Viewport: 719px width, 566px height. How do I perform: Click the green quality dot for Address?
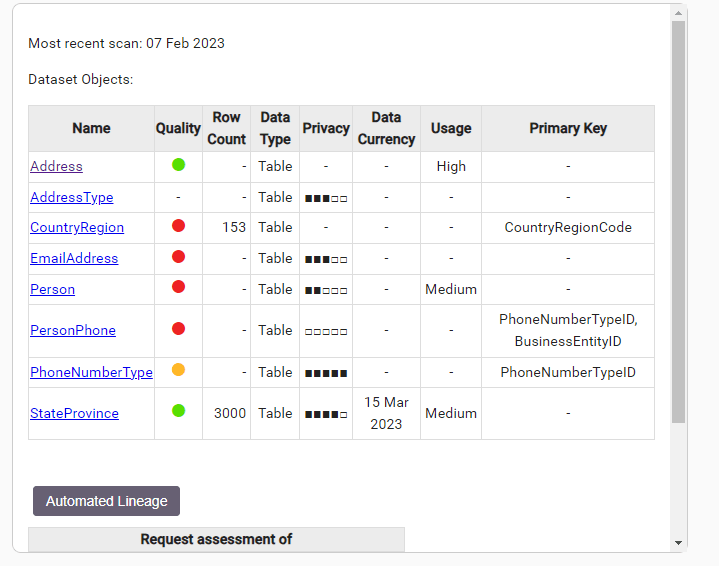(178, 165)
